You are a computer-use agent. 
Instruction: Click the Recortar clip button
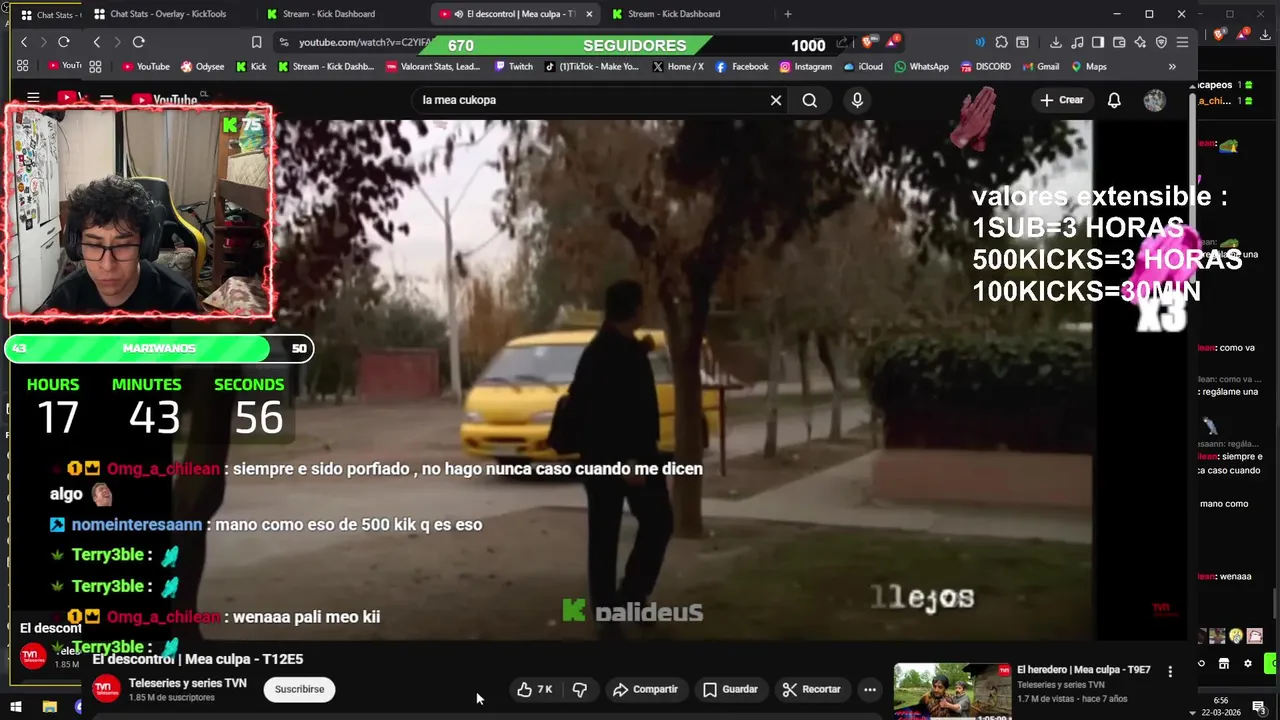tap(811, 689)
